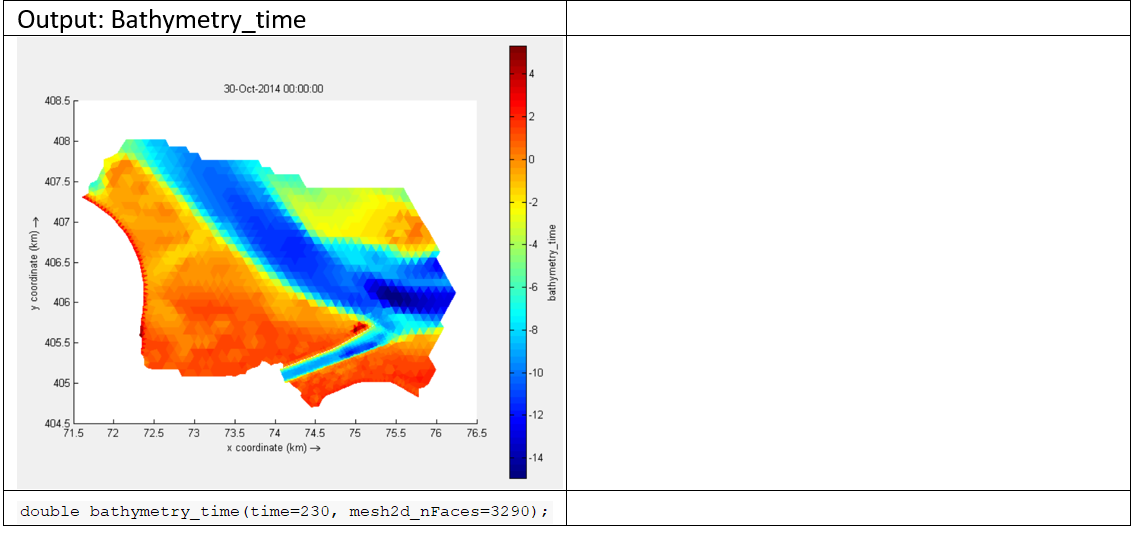Click the 71.5 tick on the x axis
1140x533 pixels.
point(72,434)
